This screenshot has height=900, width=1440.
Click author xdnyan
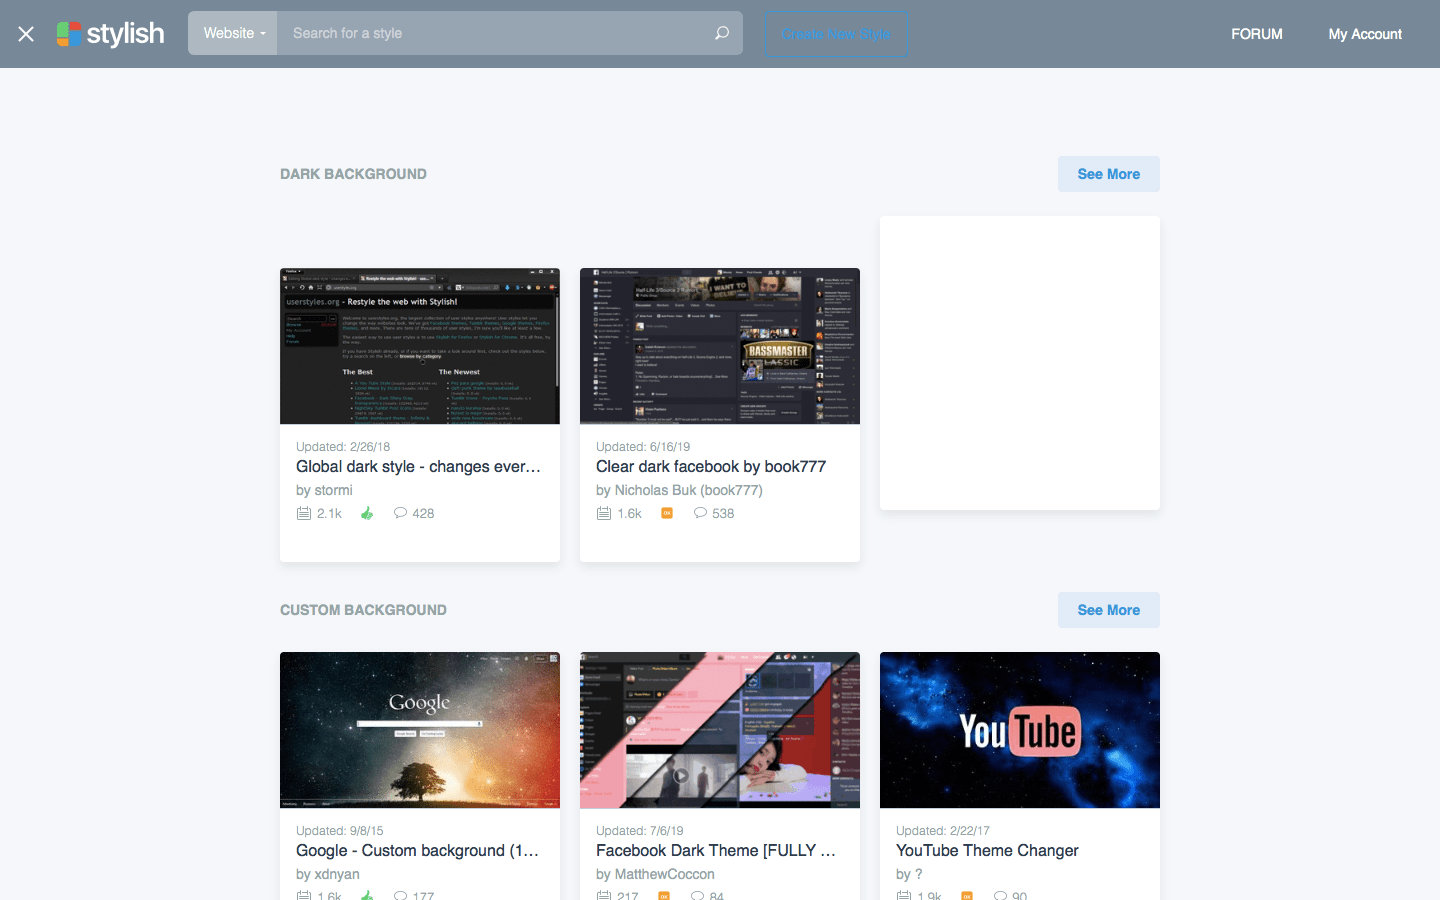point(337,874)
